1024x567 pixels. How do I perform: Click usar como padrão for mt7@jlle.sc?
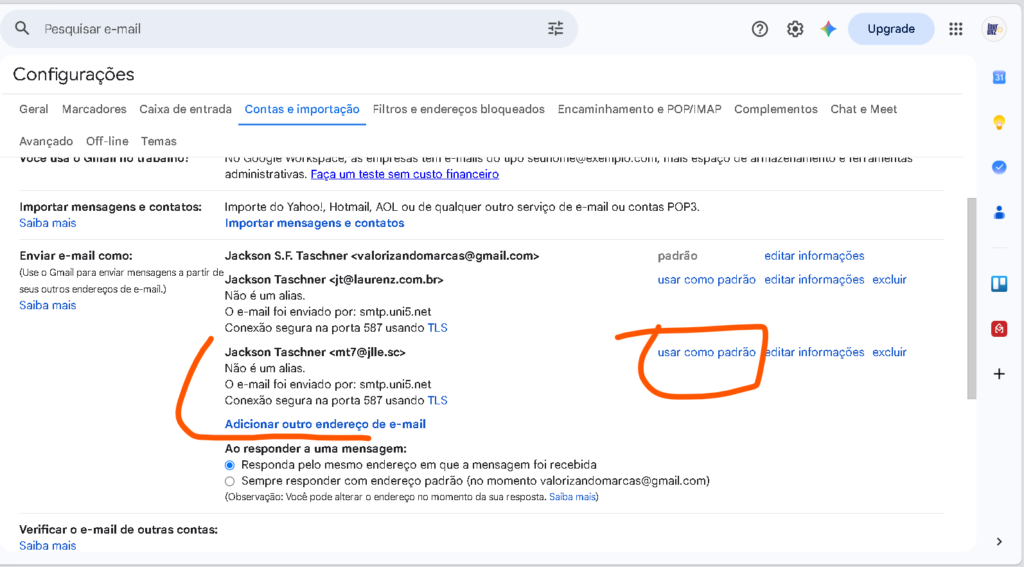click(706, 352)
